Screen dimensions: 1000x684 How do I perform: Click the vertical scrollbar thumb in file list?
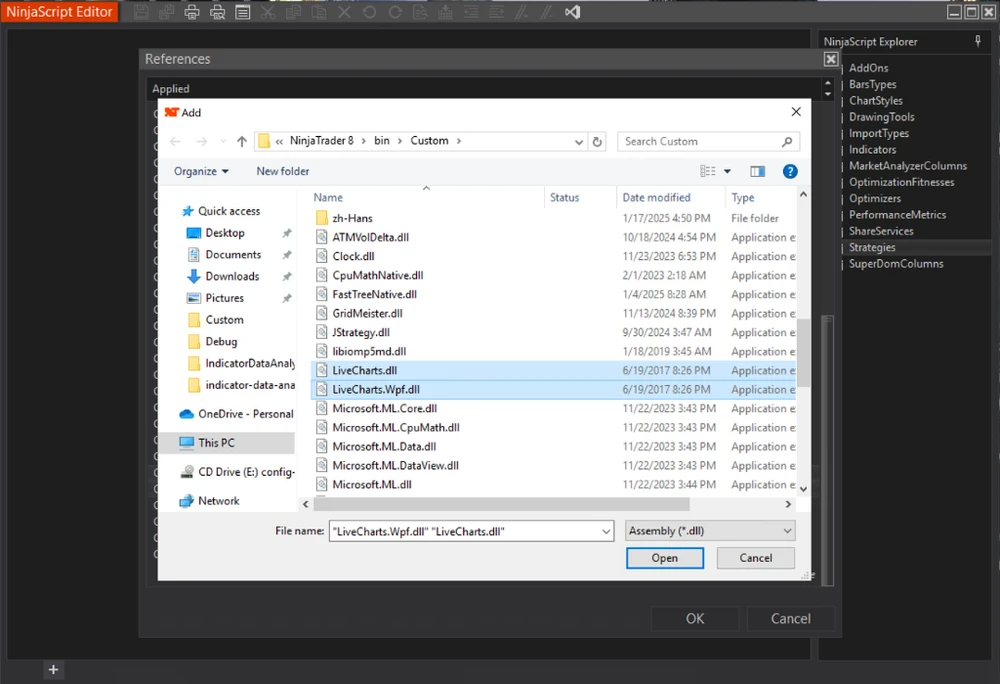[803, 353]
